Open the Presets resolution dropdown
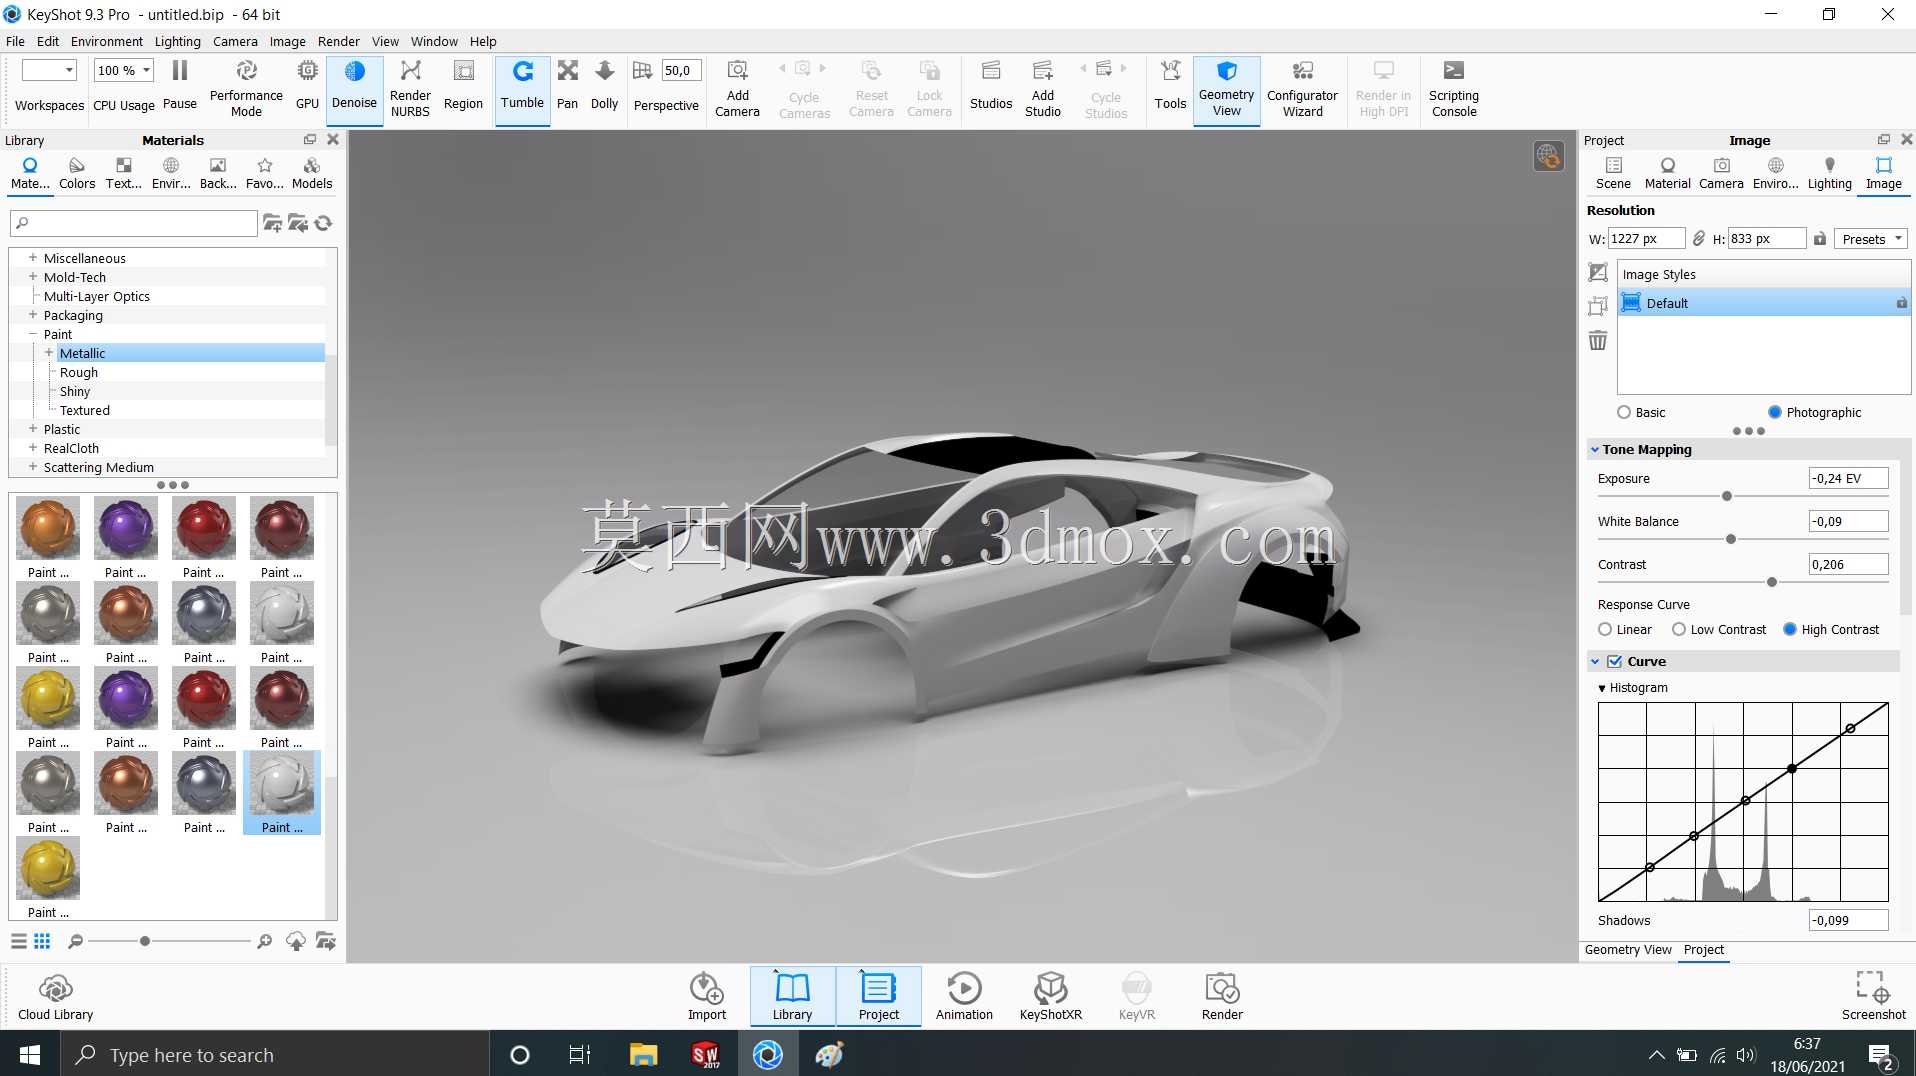This screenshot has width=1916, height=1076. pos(1871,239)
